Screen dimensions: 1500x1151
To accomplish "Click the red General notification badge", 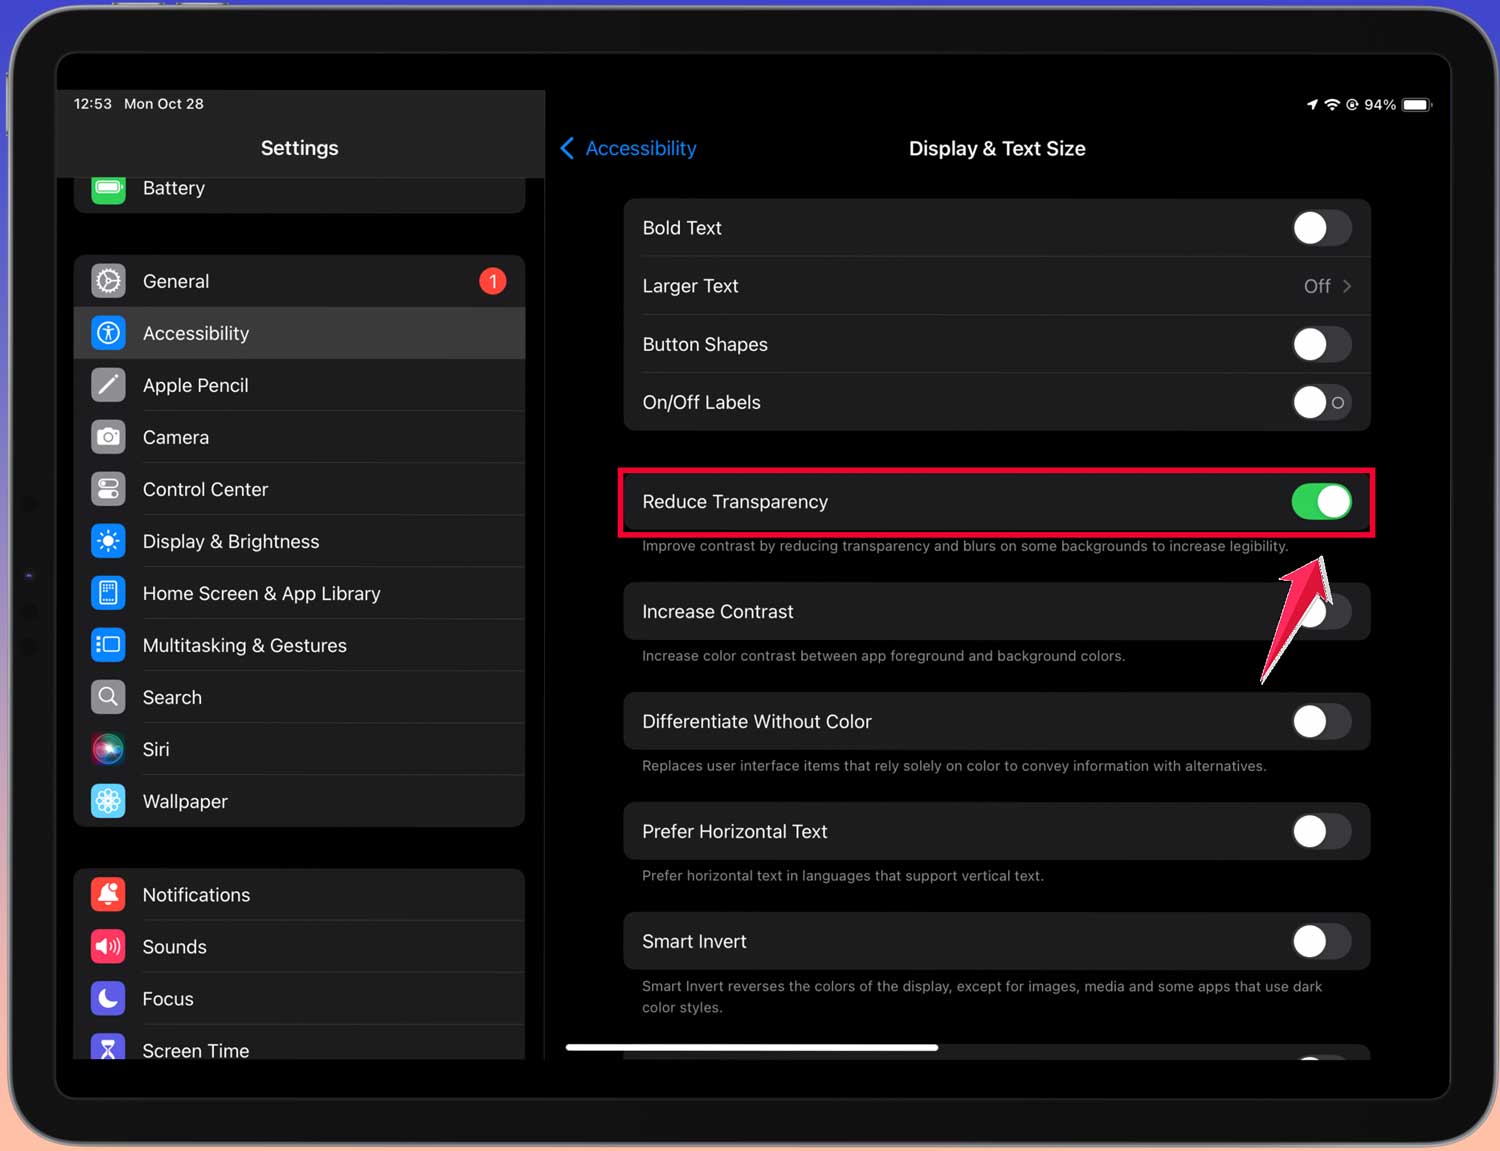I will pos(492,281).
